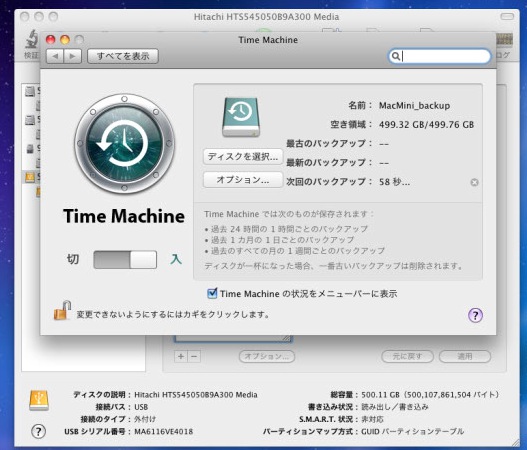Image resolution: width=527 pixels, height=450 pixels.
Task: Click the large Time Machine clock icon
Action: pyautogui.click(x=124, y=144)
